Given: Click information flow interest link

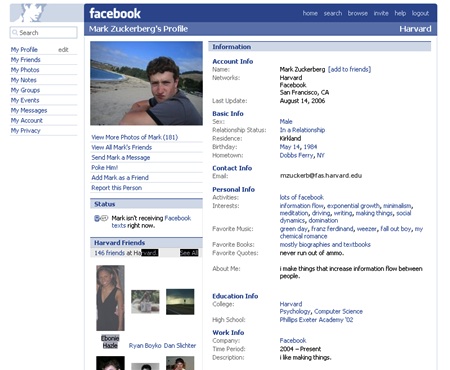Looking at the screenshot, I should pos(302,206).
